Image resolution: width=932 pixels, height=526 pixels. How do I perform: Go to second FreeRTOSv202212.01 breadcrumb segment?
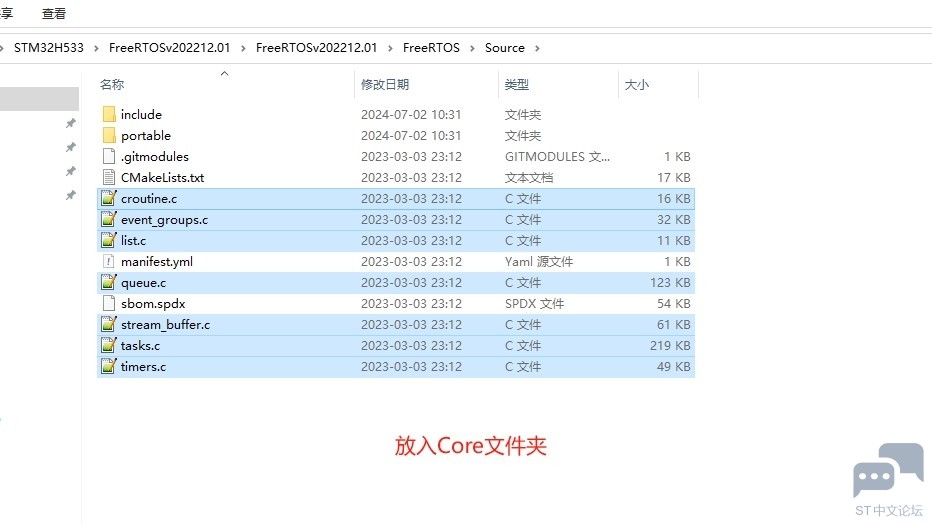tap(316, 48)
